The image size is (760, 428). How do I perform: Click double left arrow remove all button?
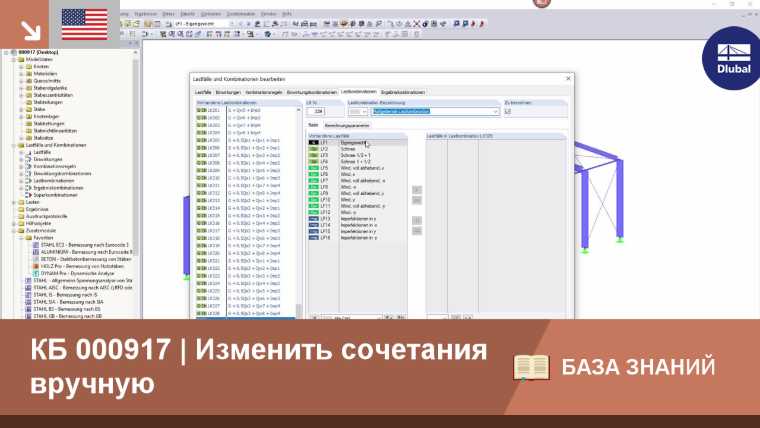point(416,231)
